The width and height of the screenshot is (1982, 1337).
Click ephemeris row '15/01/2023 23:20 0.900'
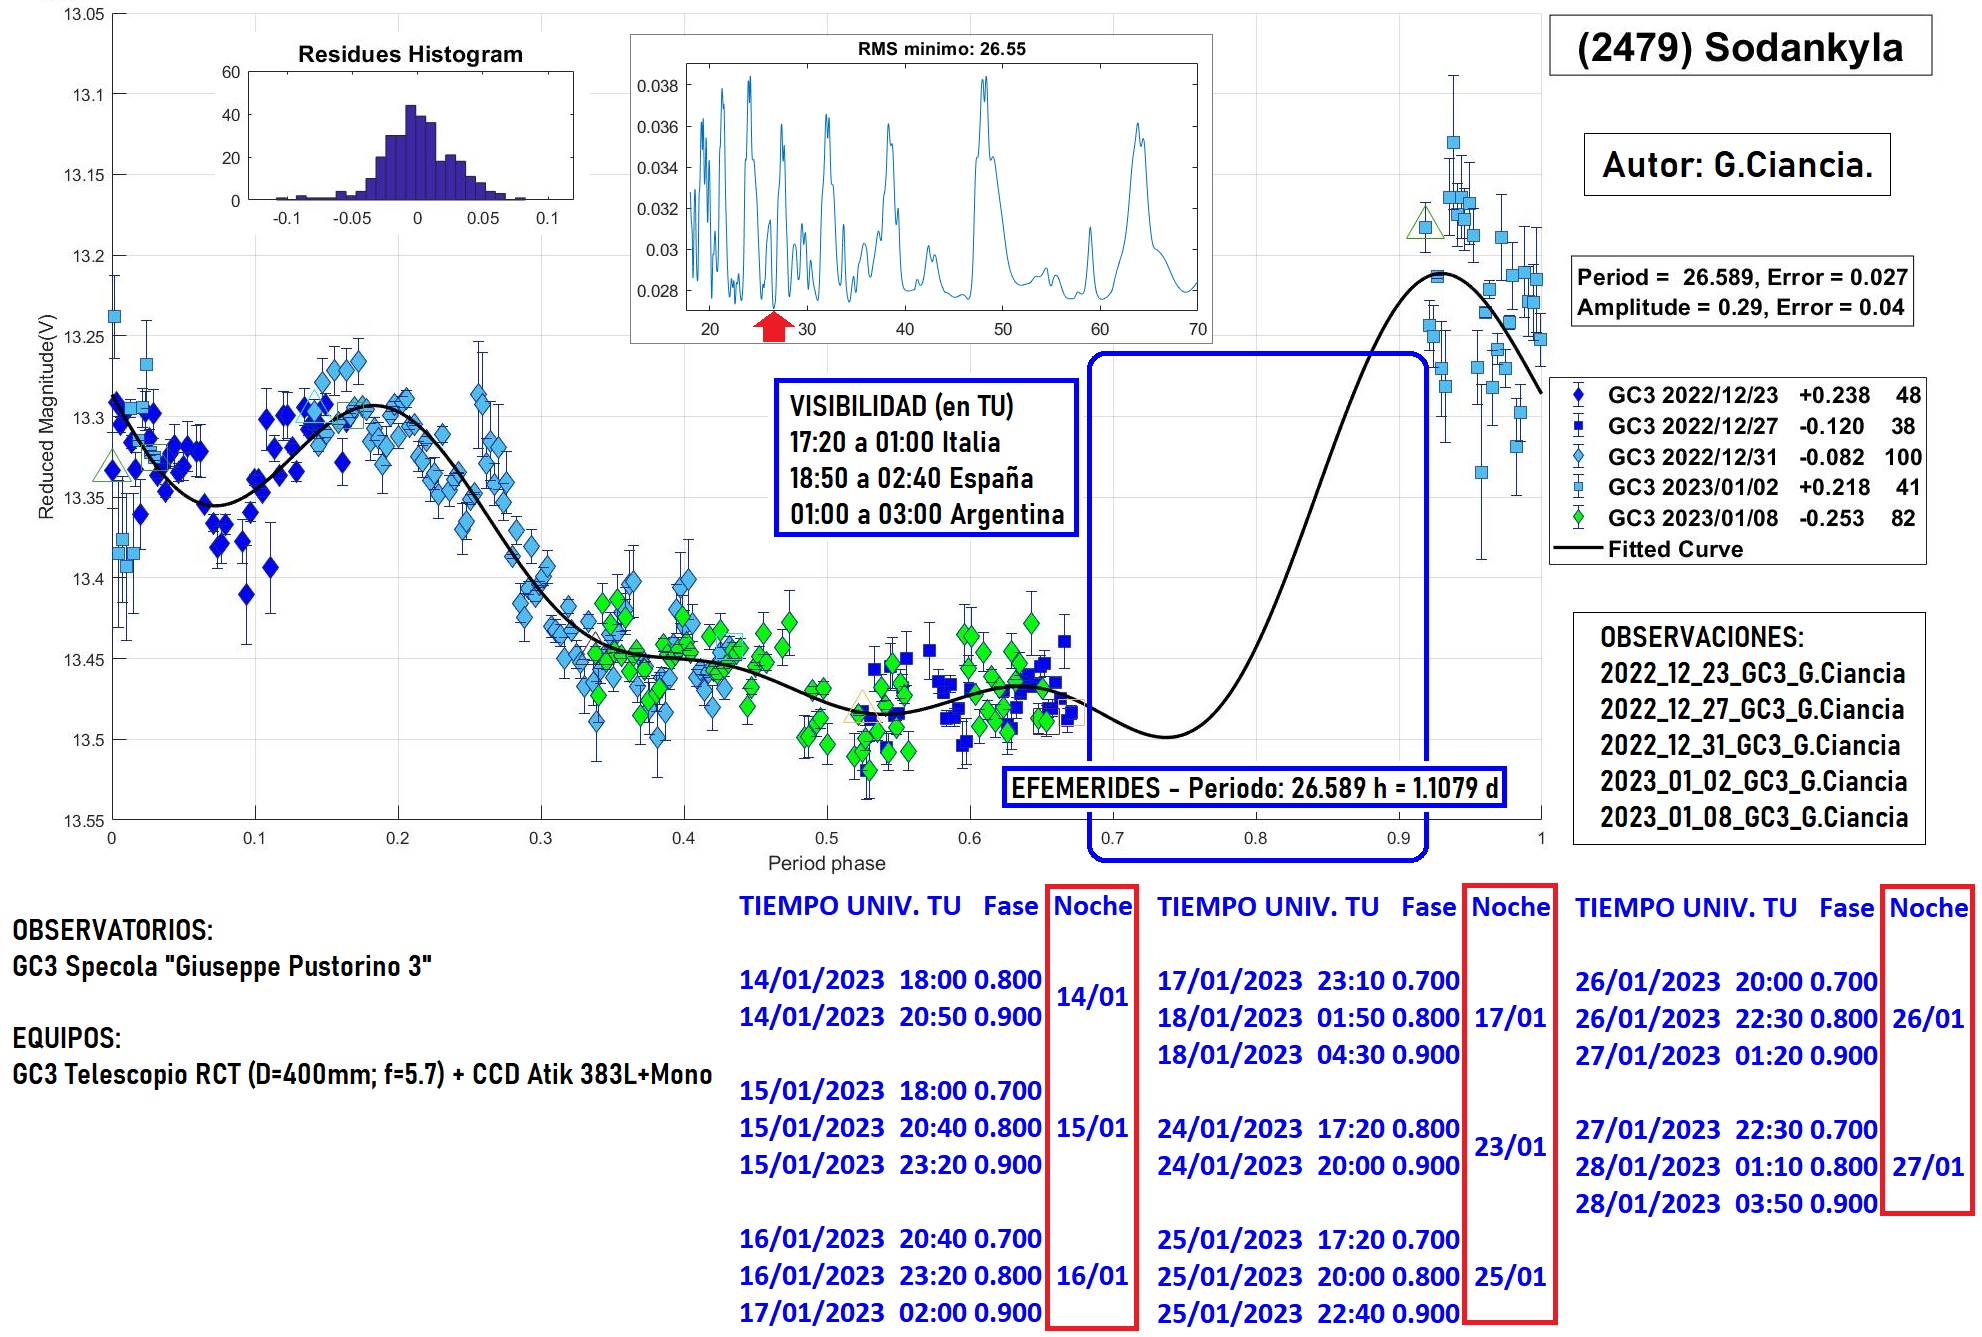[x=890, y=1165]
